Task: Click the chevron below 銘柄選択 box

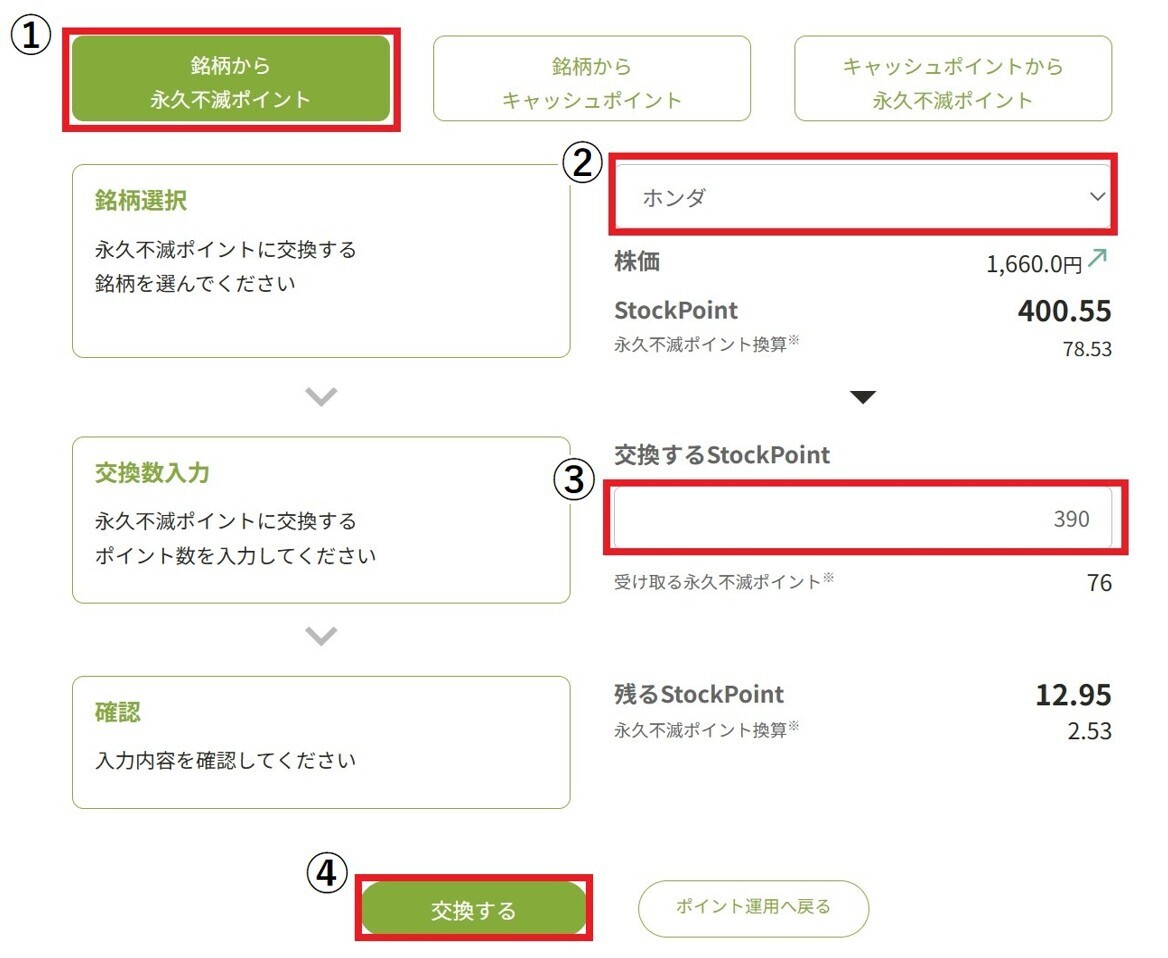Action: (x=321, y=397)
